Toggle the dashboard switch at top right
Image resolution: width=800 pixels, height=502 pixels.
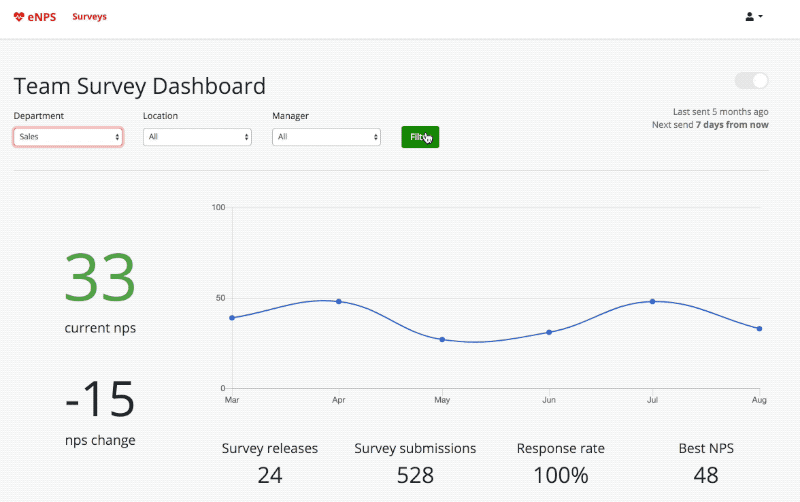[x=751, y=81]
